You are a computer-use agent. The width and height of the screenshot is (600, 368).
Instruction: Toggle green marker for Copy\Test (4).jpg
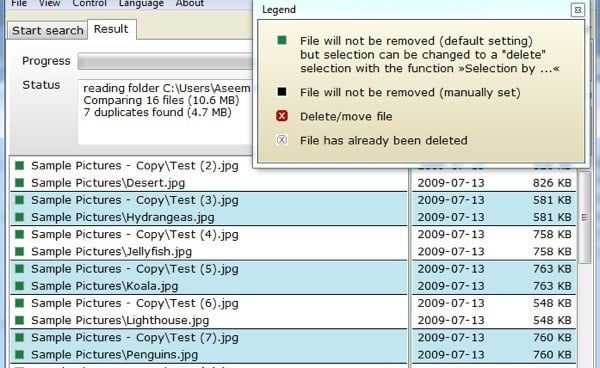[19, 234]
